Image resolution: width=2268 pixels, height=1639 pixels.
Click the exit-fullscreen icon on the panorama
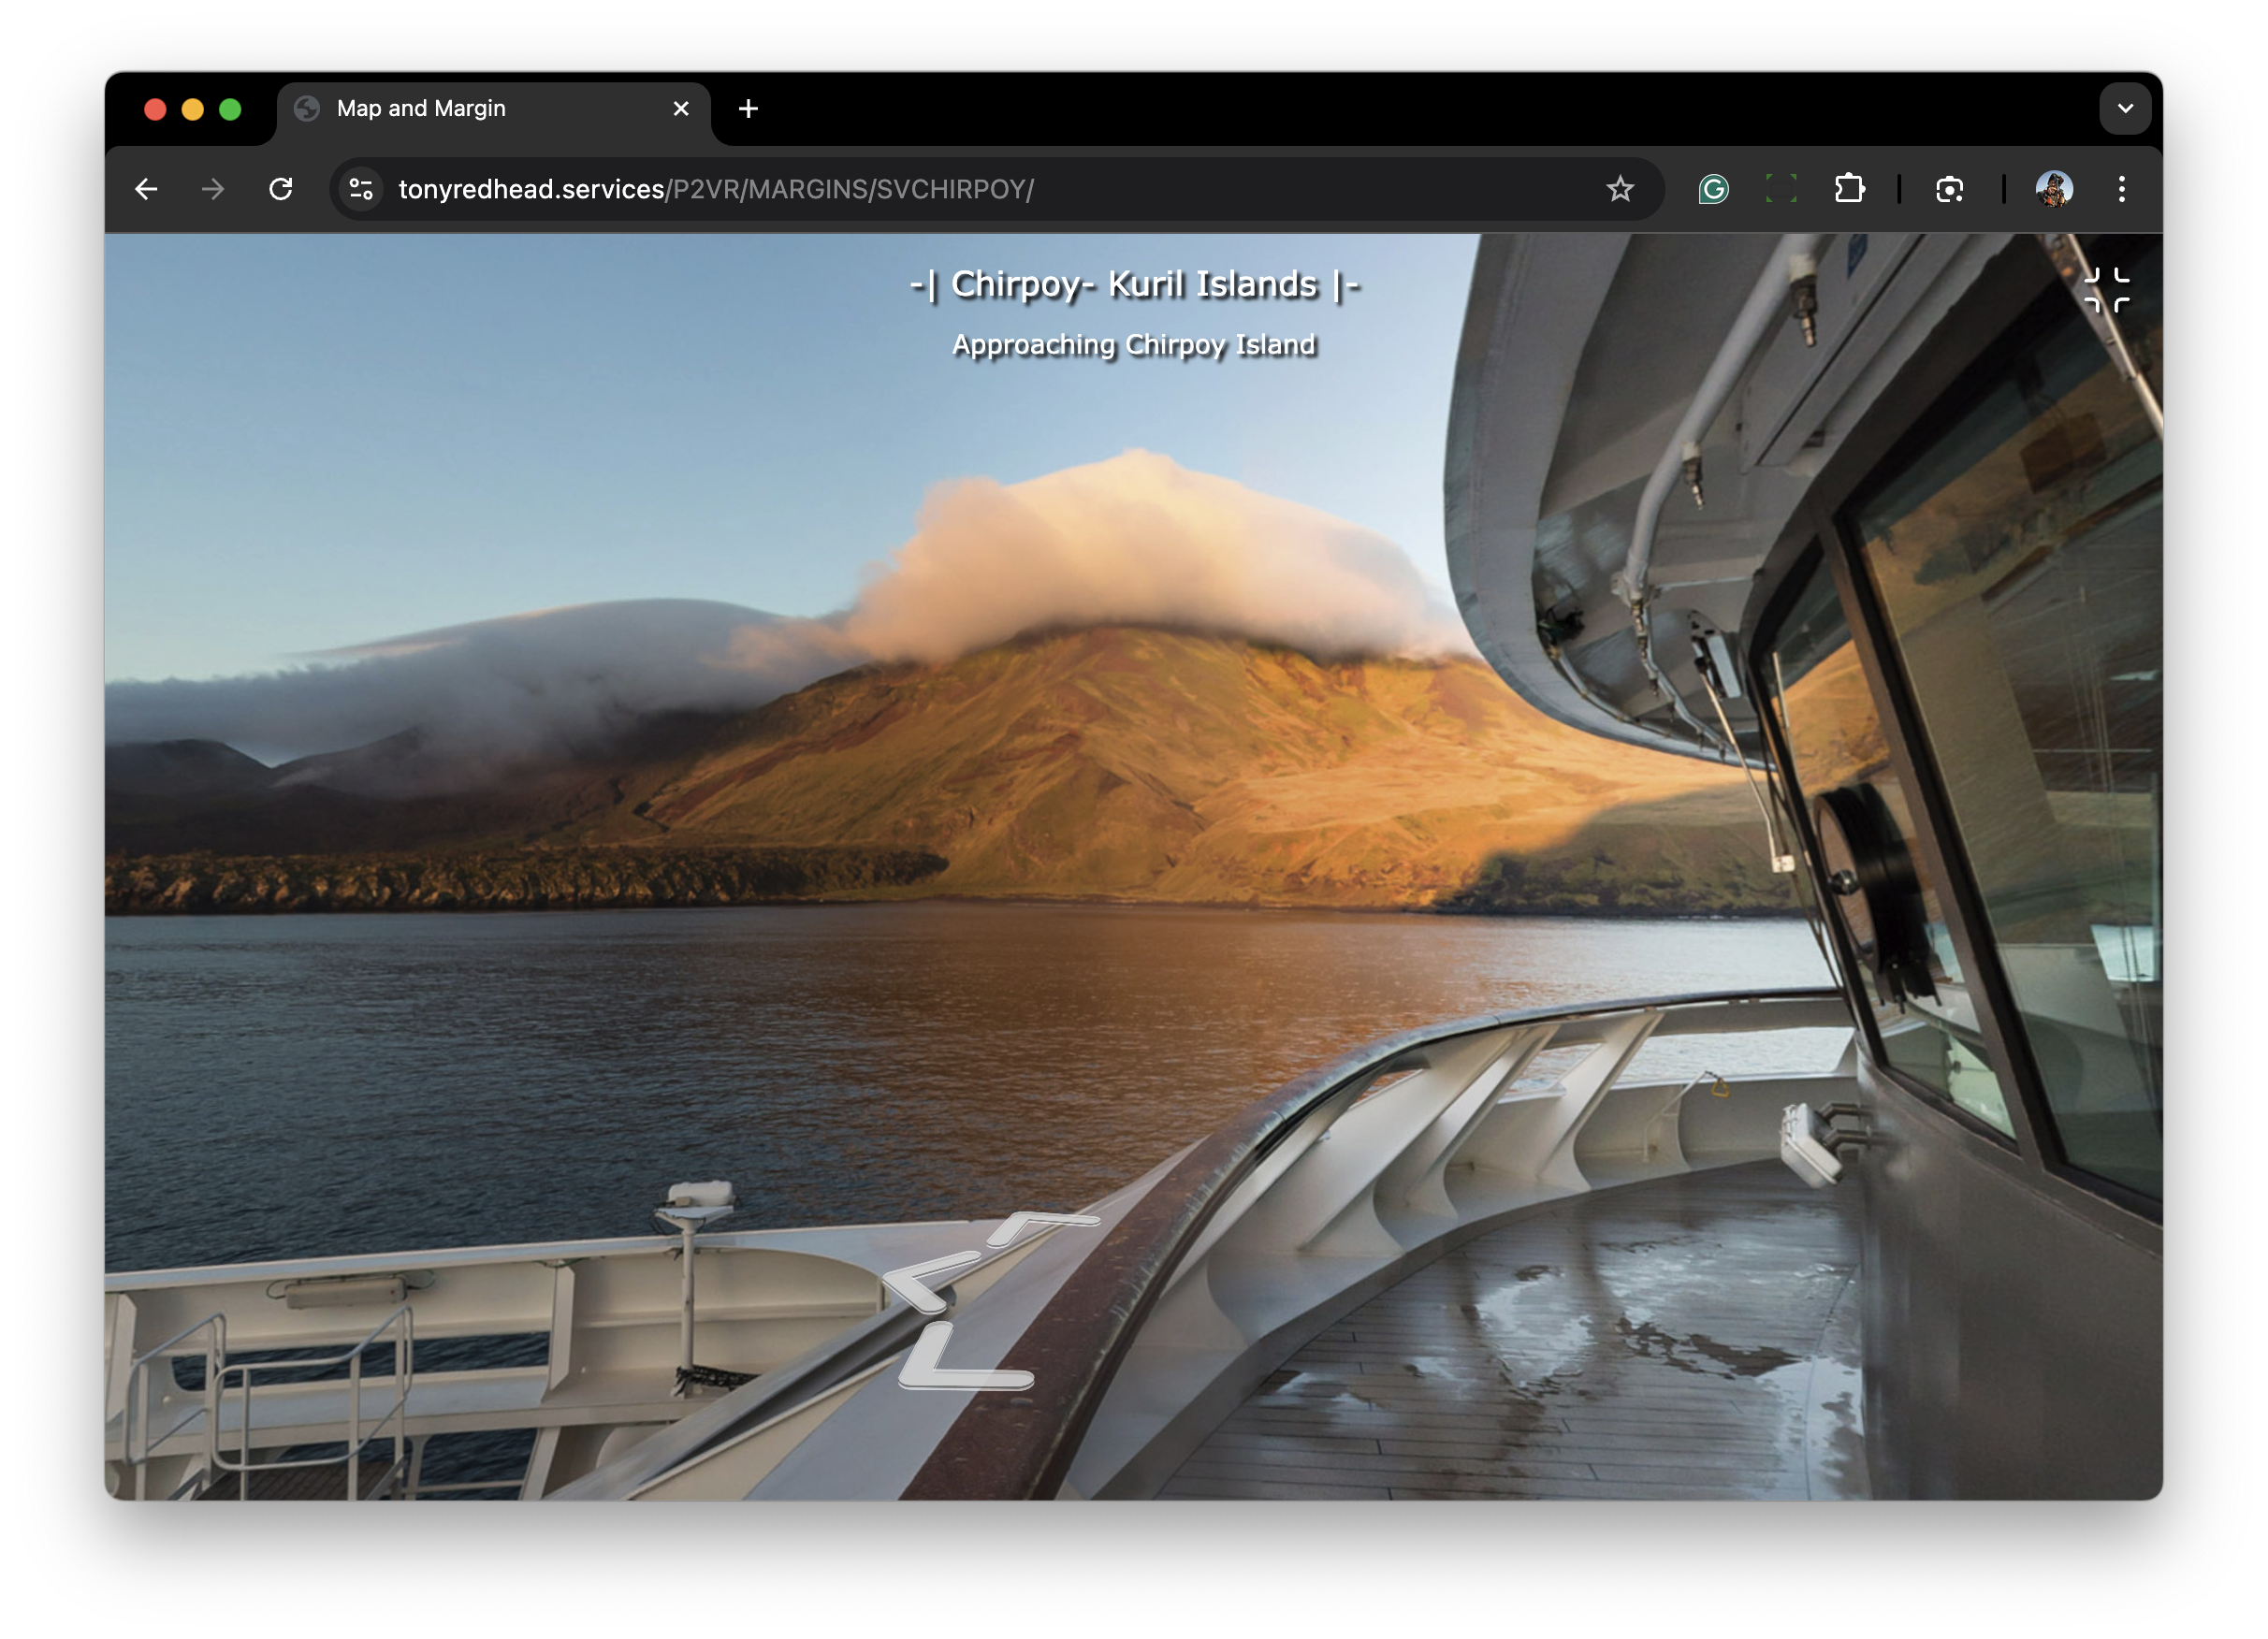tap(2106, 290)
